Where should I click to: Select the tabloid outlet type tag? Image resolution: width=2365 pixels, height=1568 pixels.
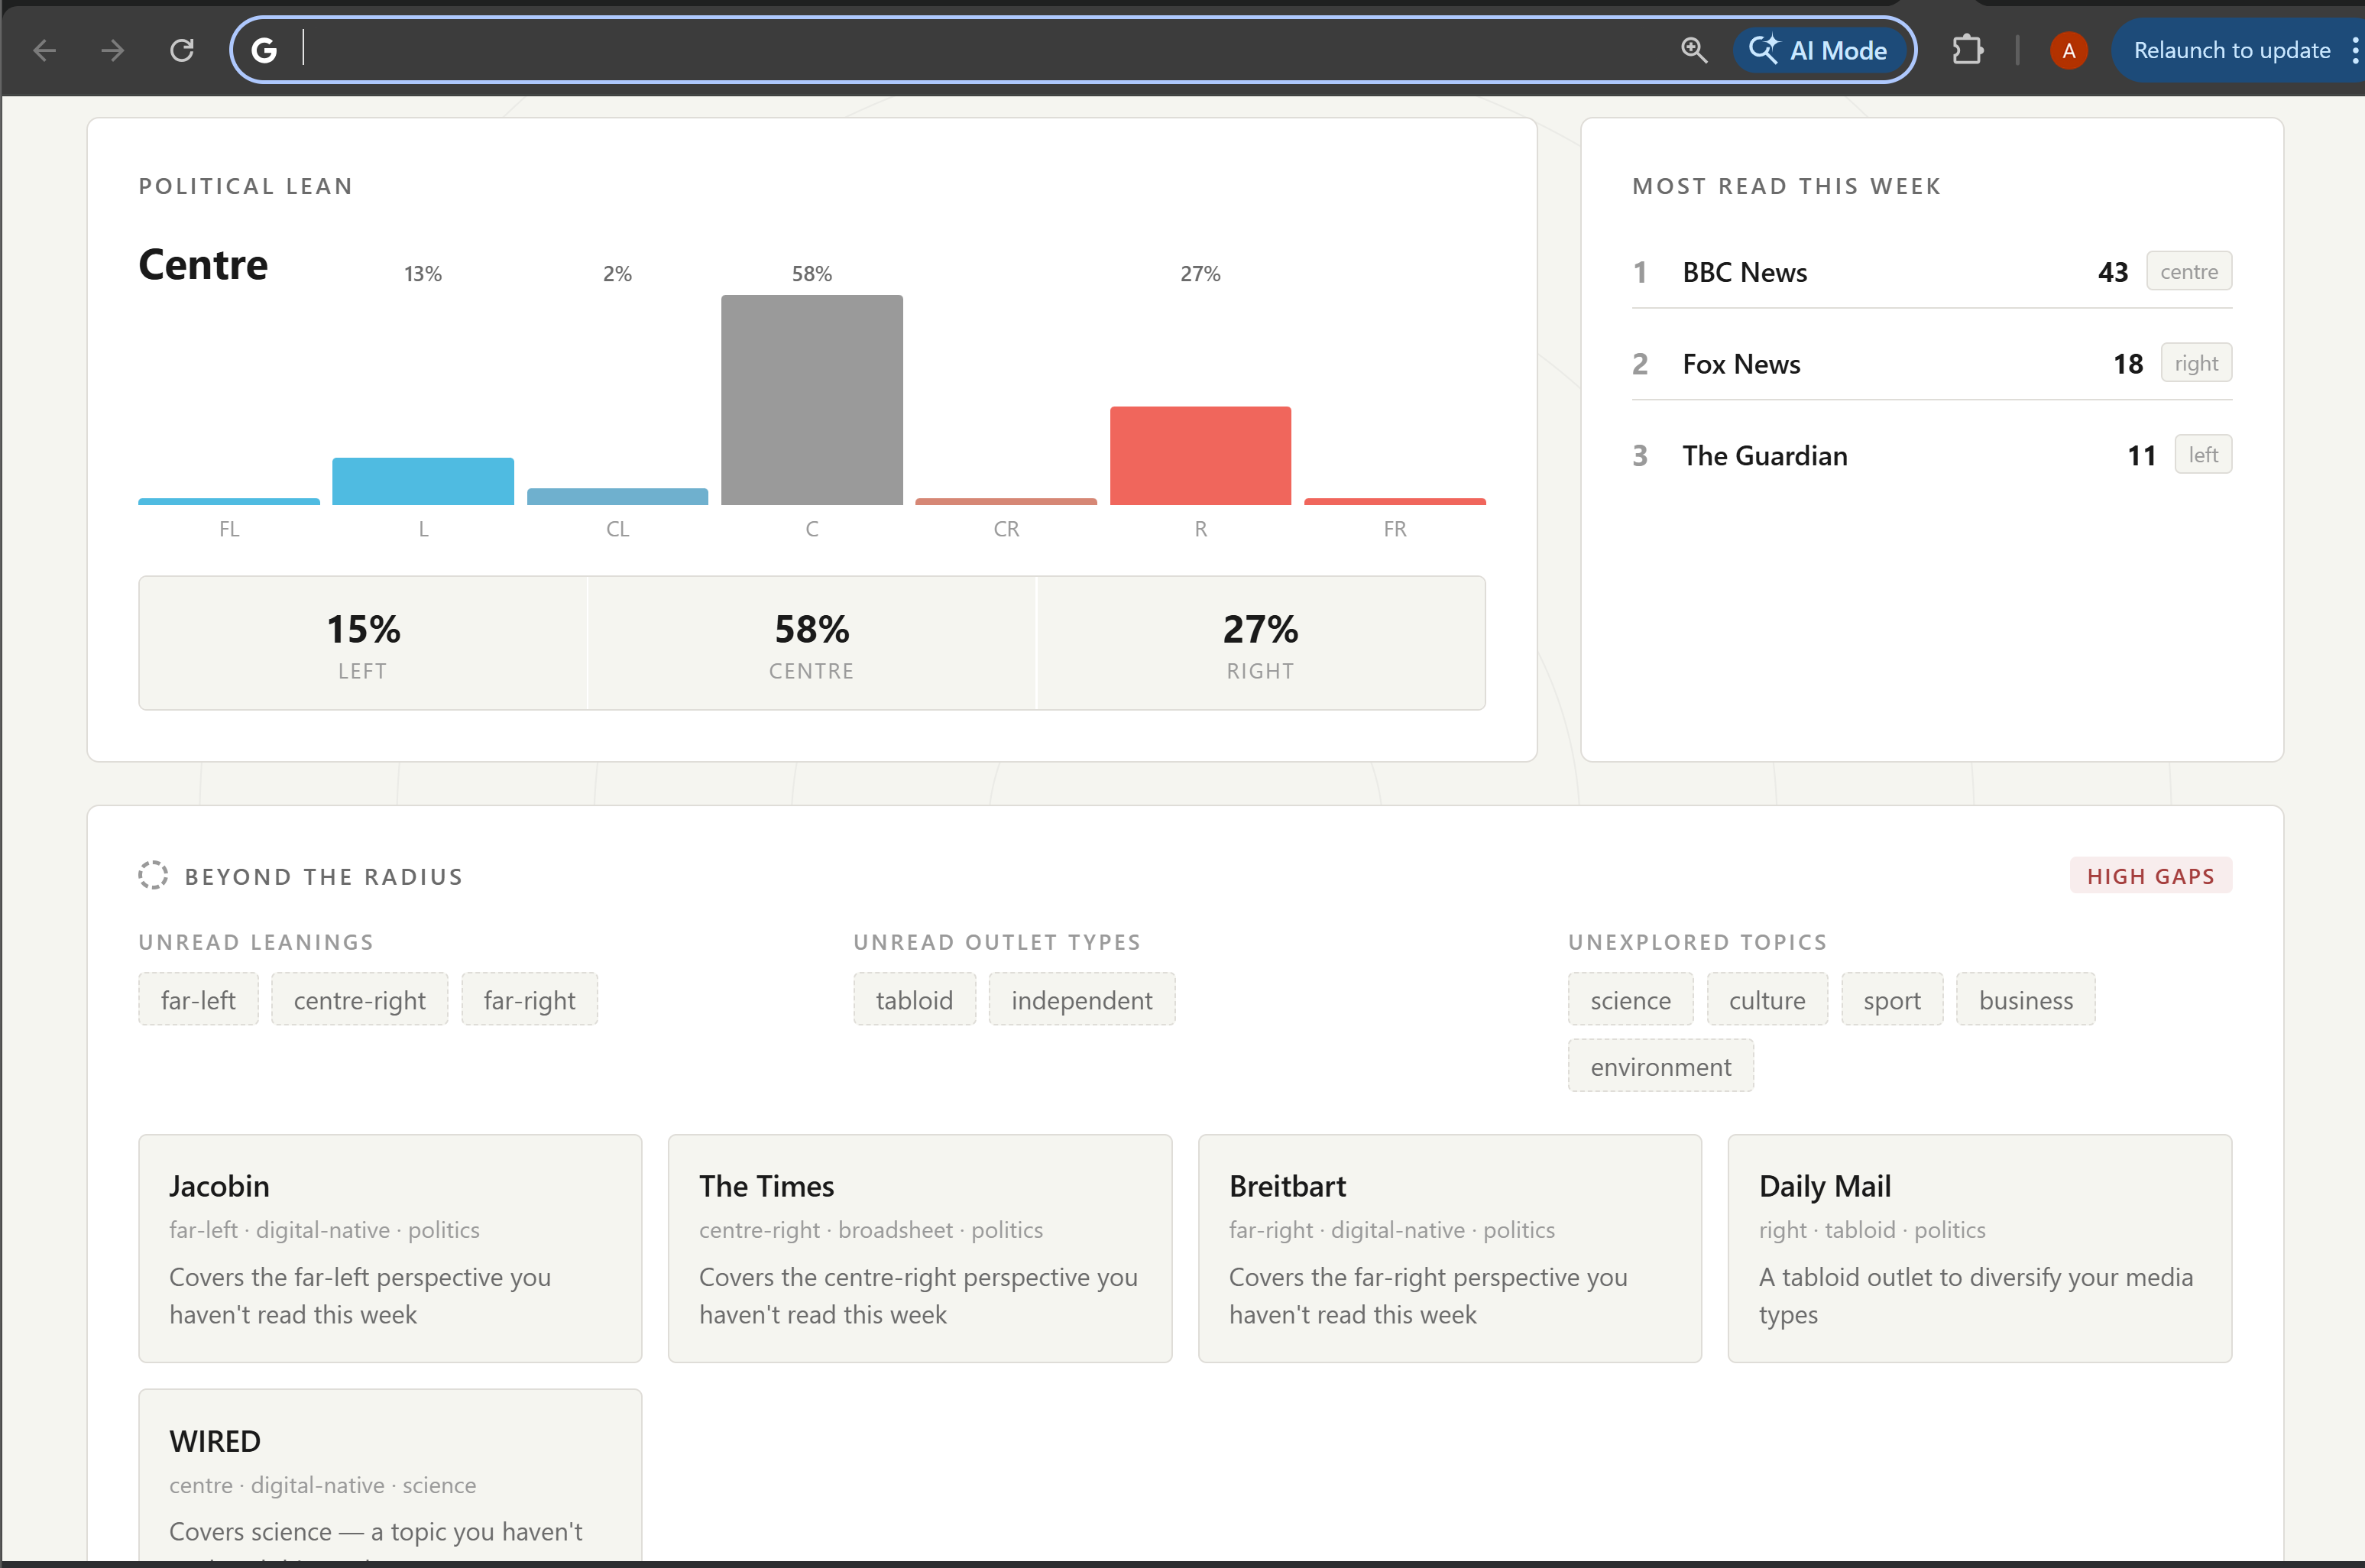coord(913,999)
